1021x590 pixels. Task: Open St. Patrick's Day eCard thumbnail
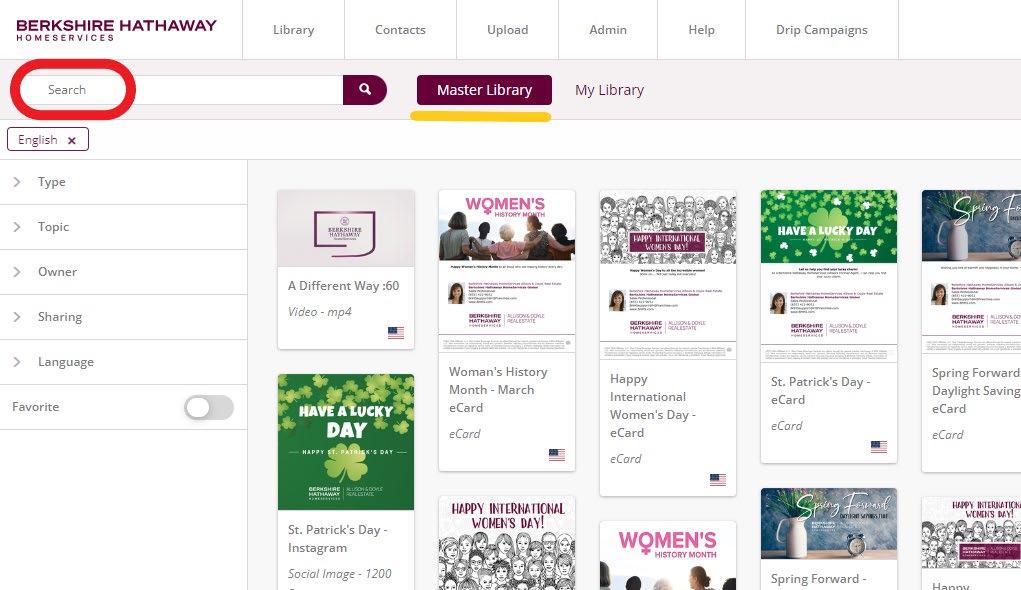click(x=829, y=275)
